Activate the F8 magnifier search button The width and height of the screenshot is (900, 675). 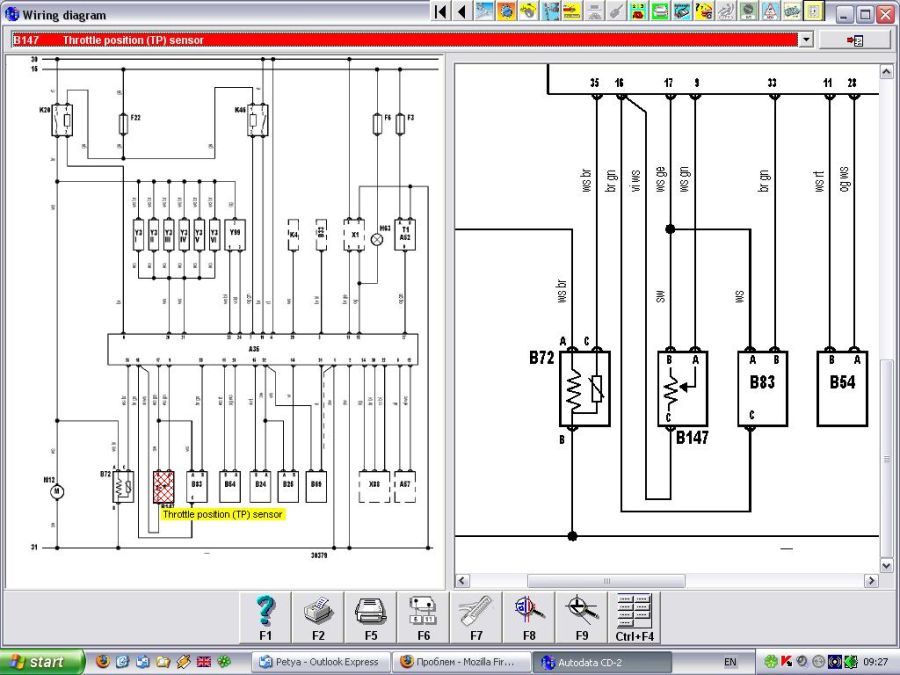(528, 616)
